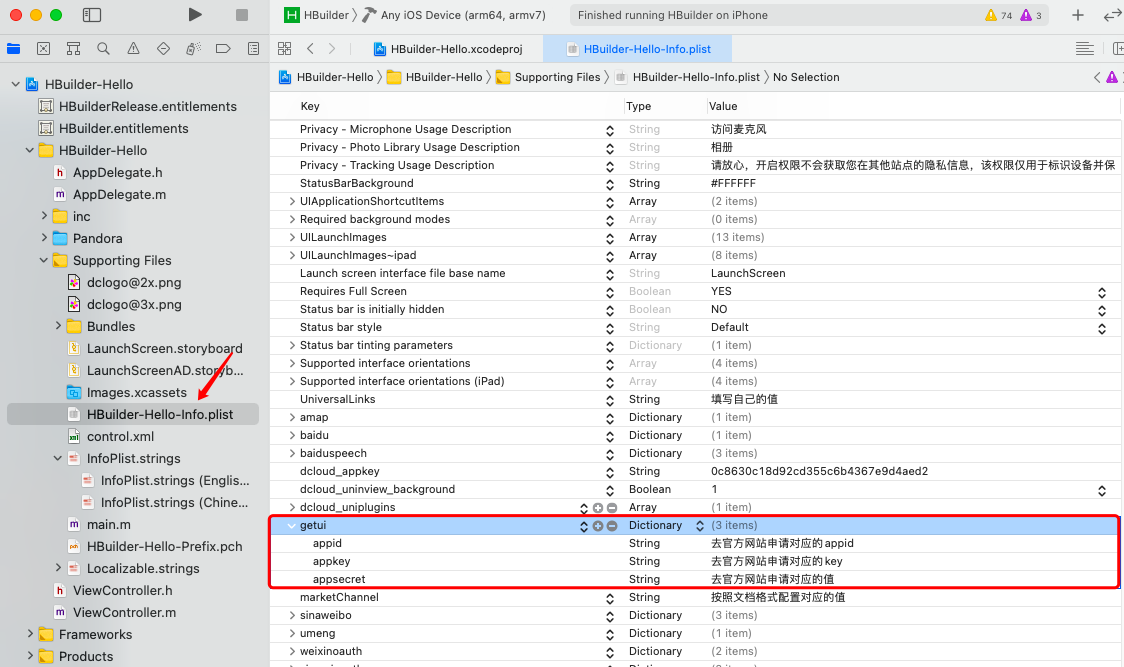Jump to previous issue in jump bar
The image size is (1124, 667).
(1097, 77)
